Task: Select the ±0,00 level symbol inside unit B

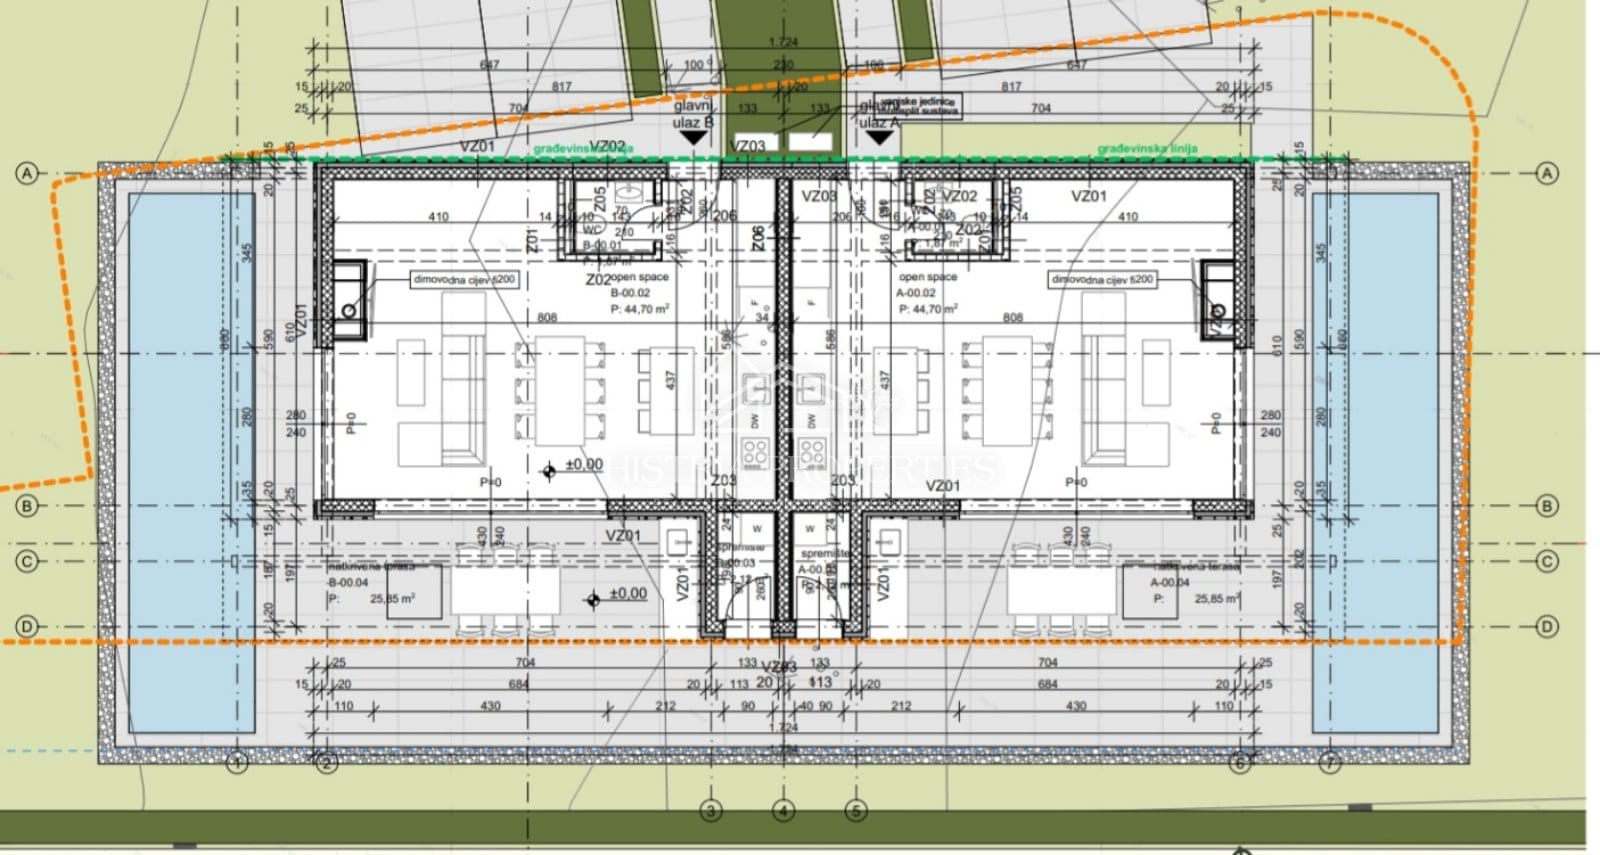Action: point(548,470)
